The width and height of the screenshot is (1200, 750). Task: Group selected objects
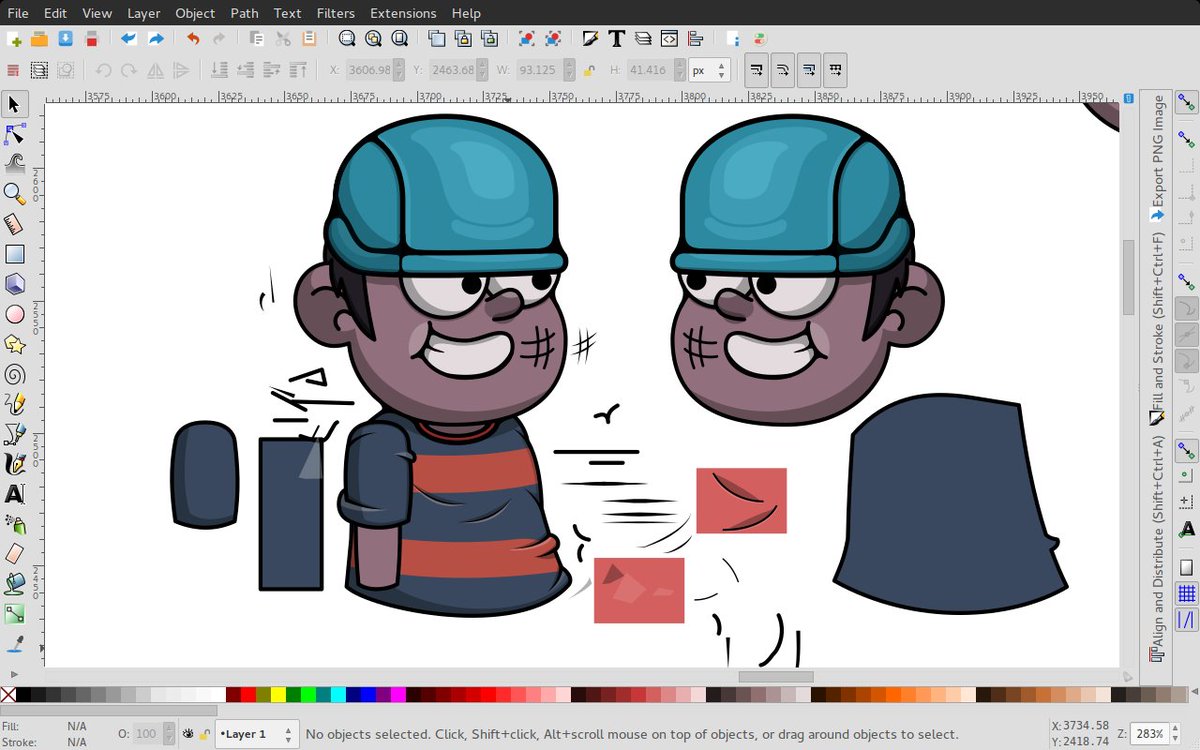(526, 39)
